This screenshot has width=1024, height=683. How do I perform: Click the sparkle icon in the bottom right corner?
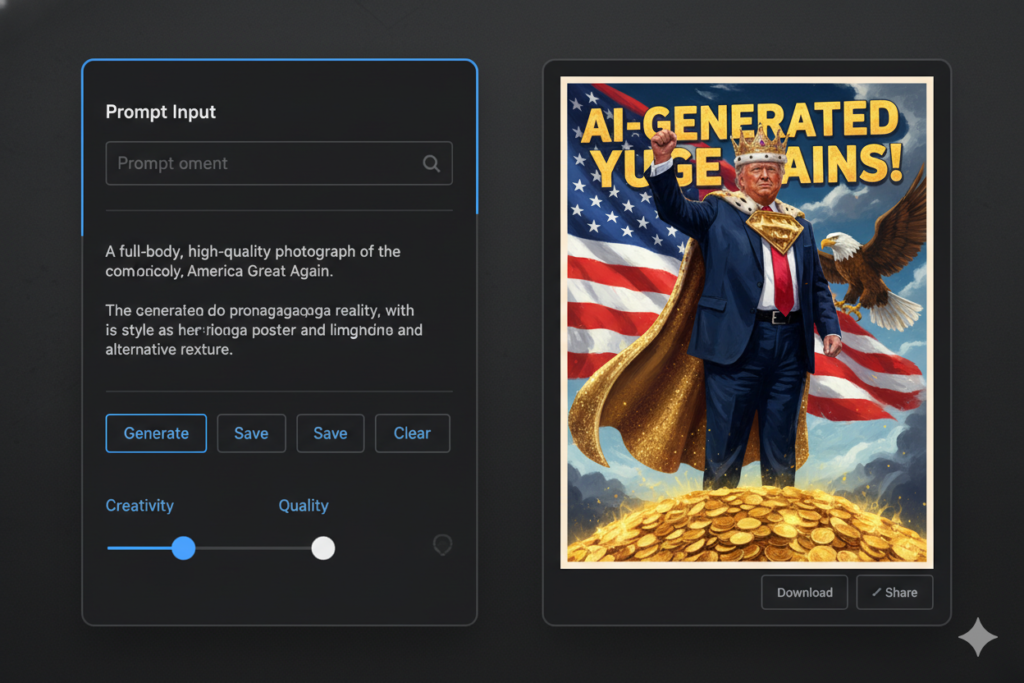[977, 637]
